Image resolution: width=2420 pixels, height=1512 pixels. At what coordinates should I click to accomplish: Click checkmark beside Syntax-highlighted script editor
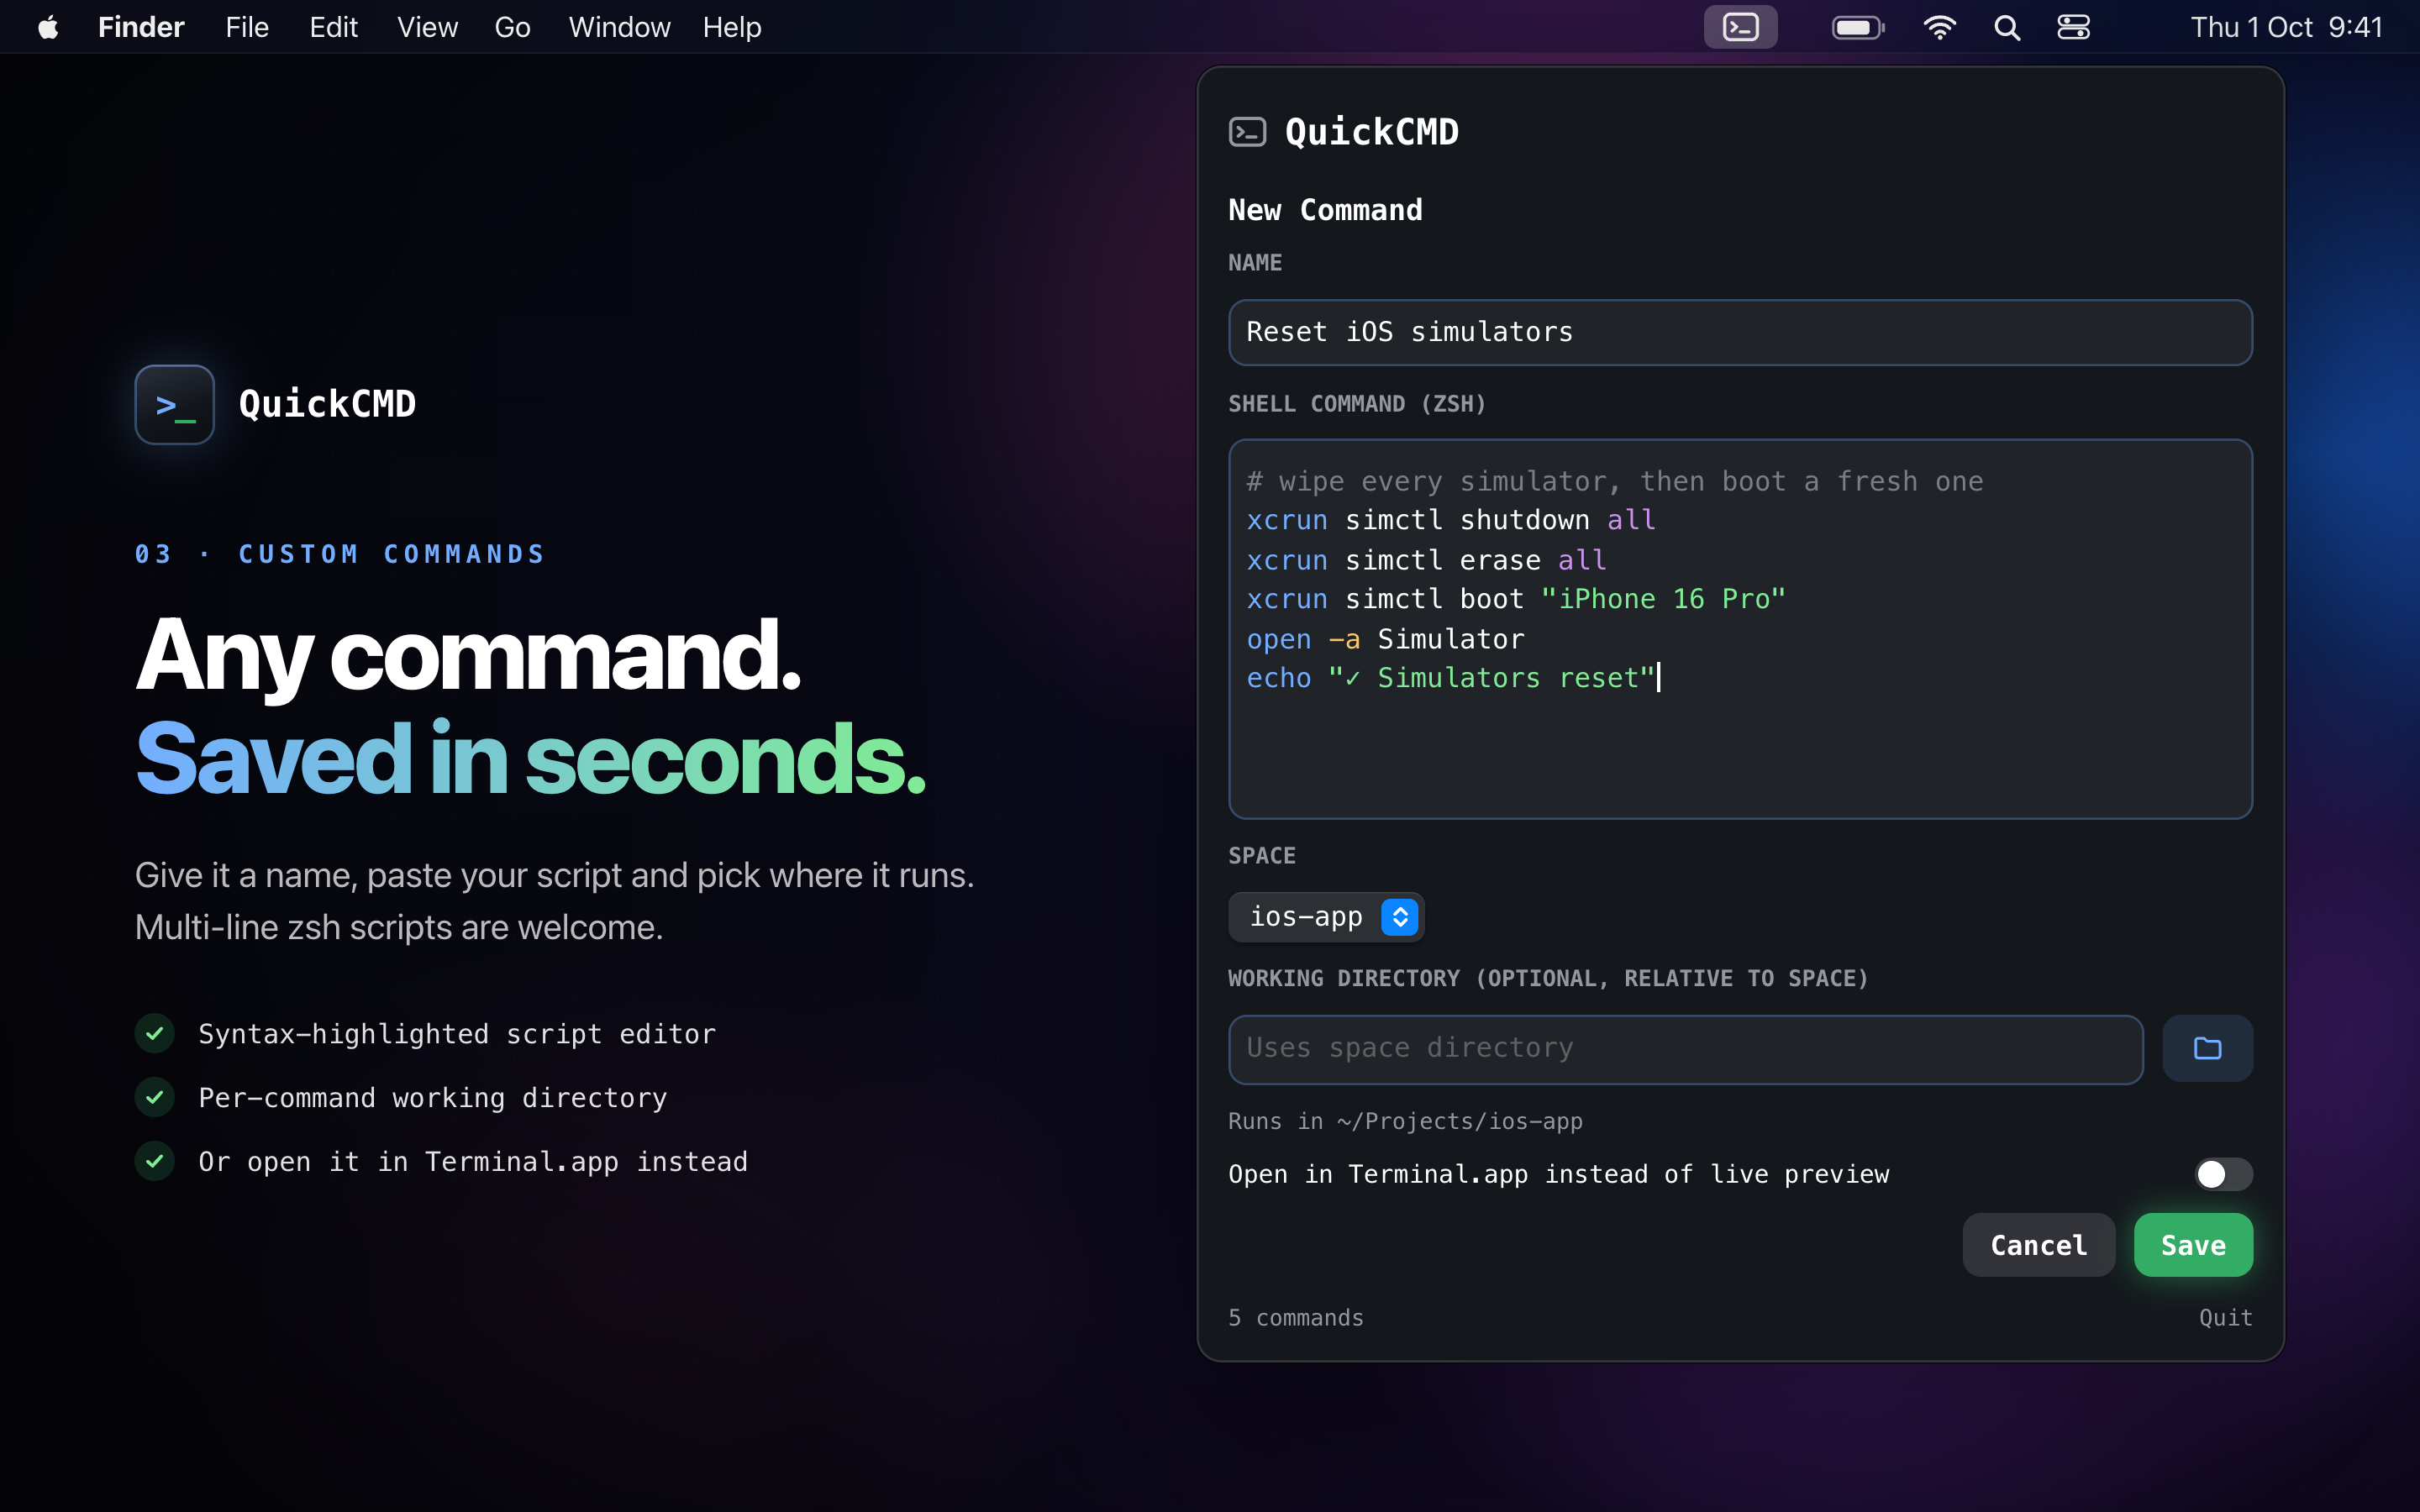coord(155,1033)
